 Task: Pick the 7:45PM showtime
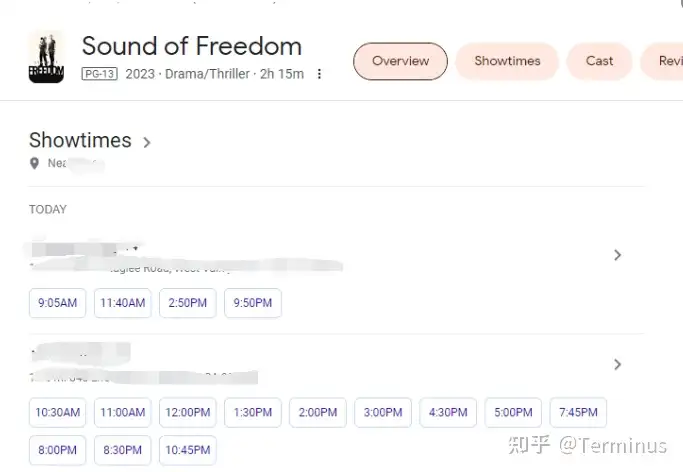pos(578,412)
